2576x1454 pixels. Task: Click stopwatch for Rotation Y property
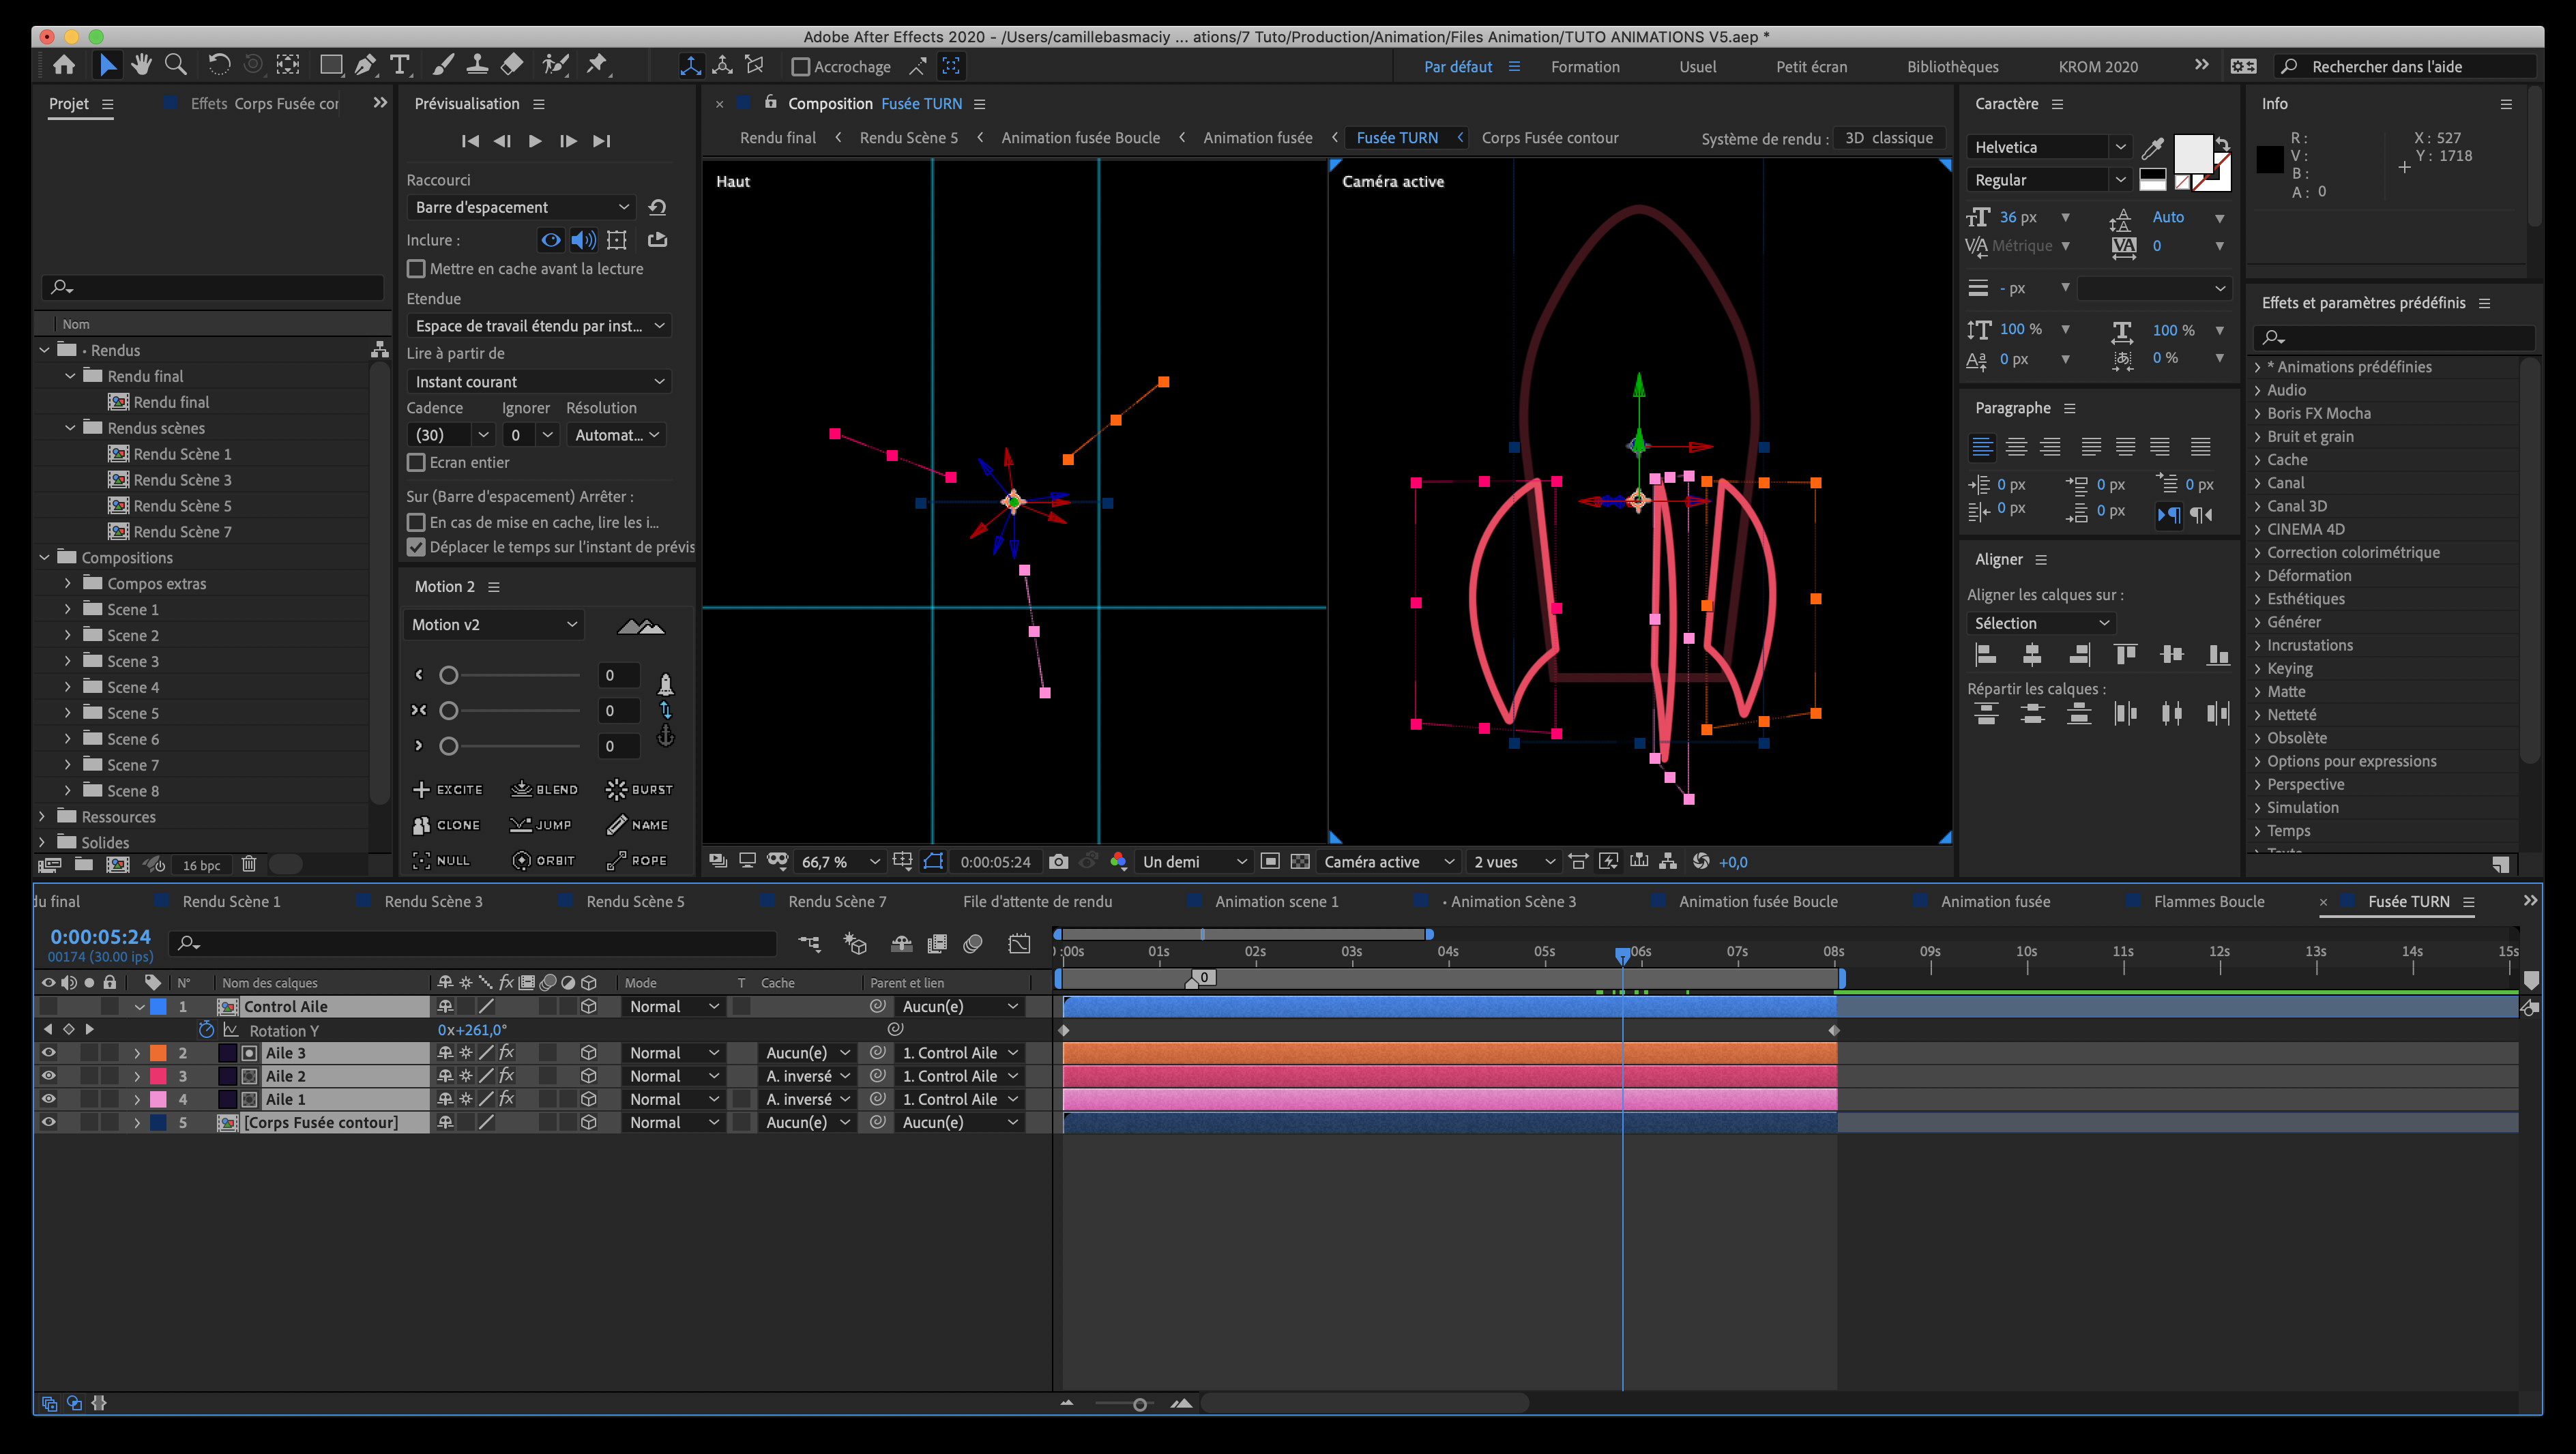(x=206, y=1029)
